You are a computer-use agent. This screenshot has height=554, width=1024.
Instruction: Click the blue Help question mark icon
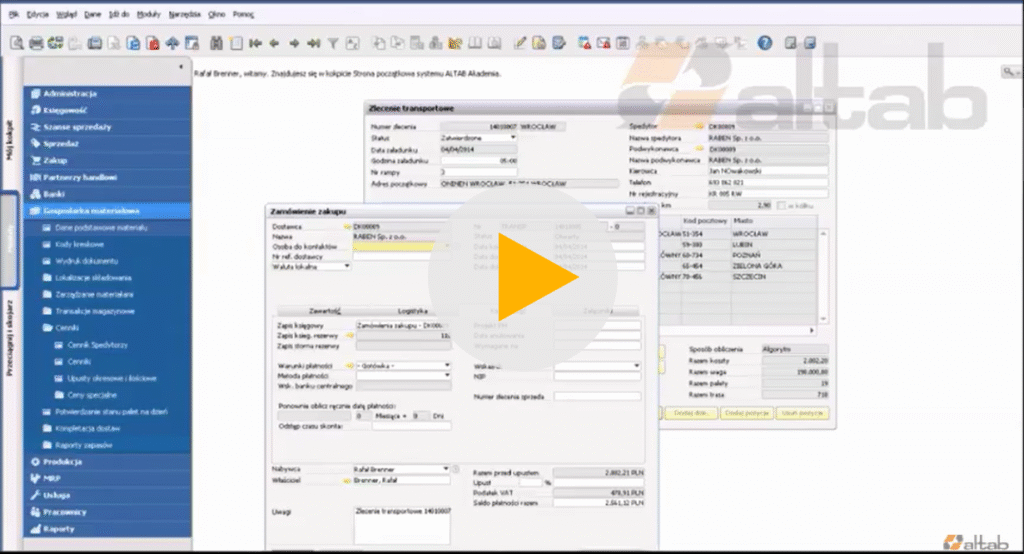[x=765, y=43]
